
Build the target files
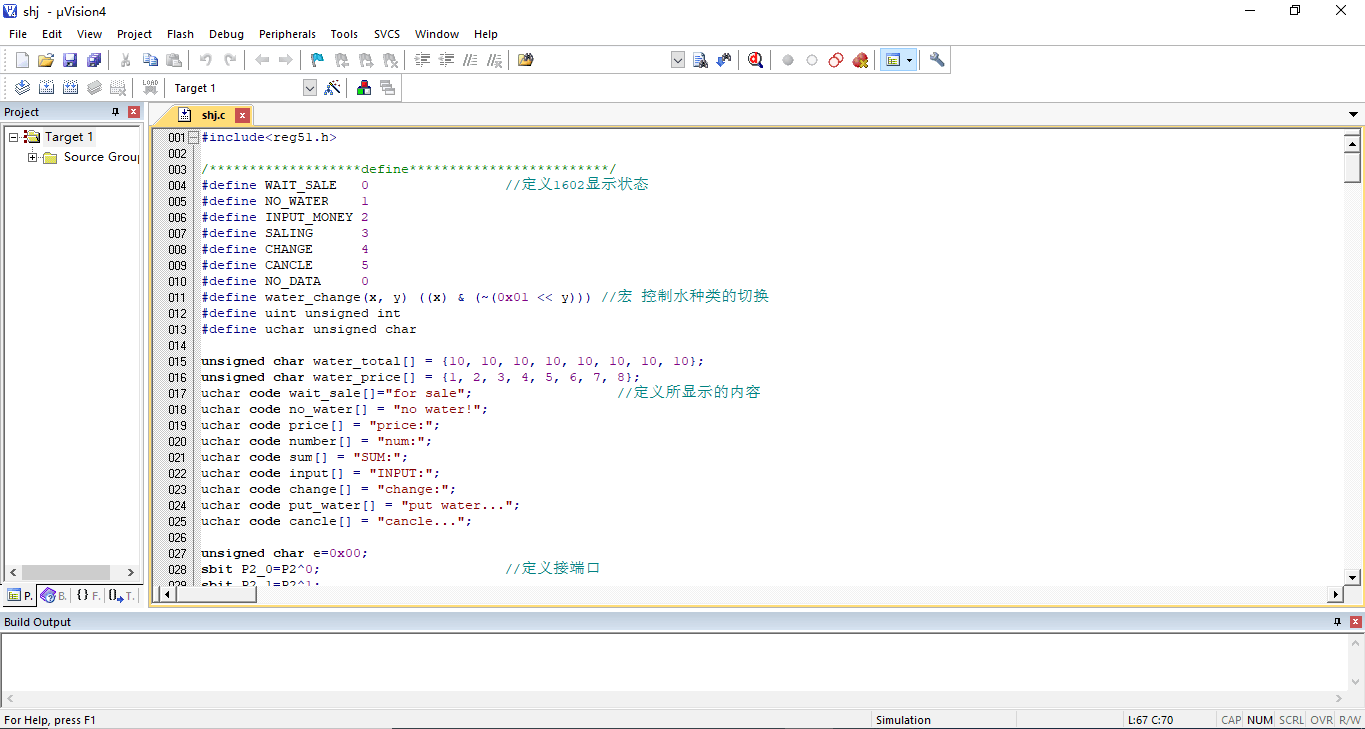(46, 88)
